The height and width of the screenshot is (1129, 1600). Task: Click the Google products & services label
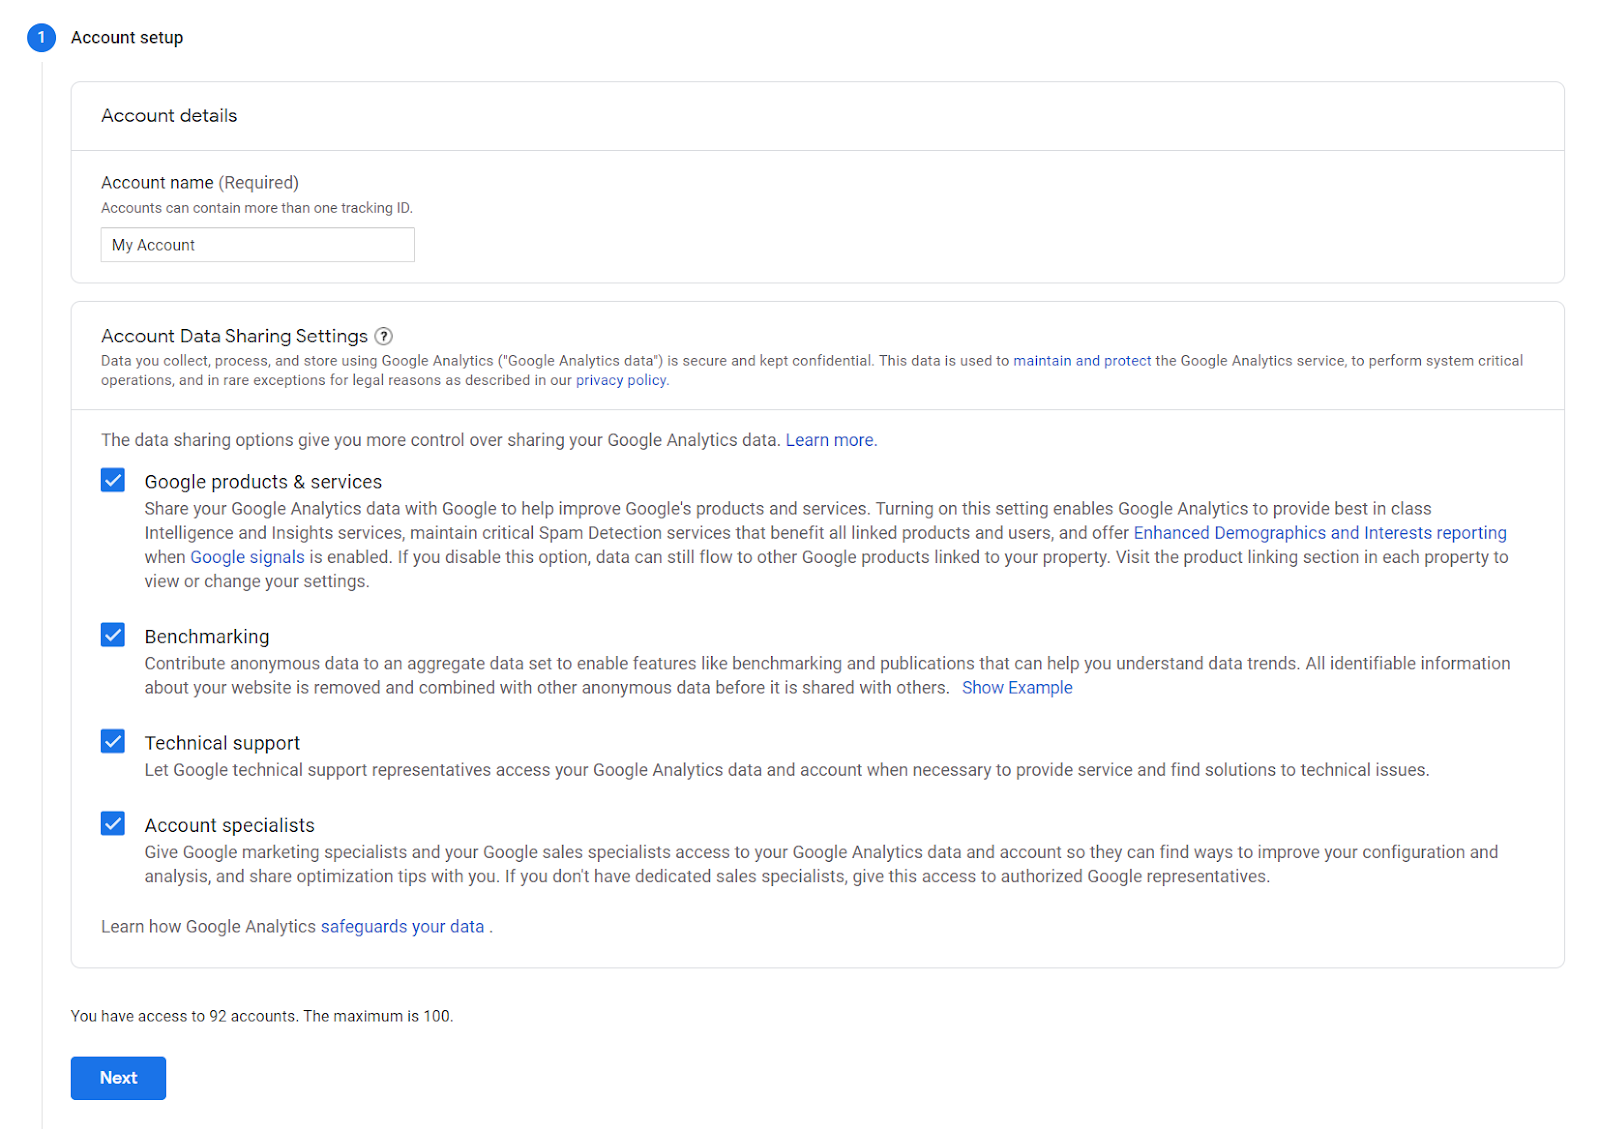(x=263, y=482)
